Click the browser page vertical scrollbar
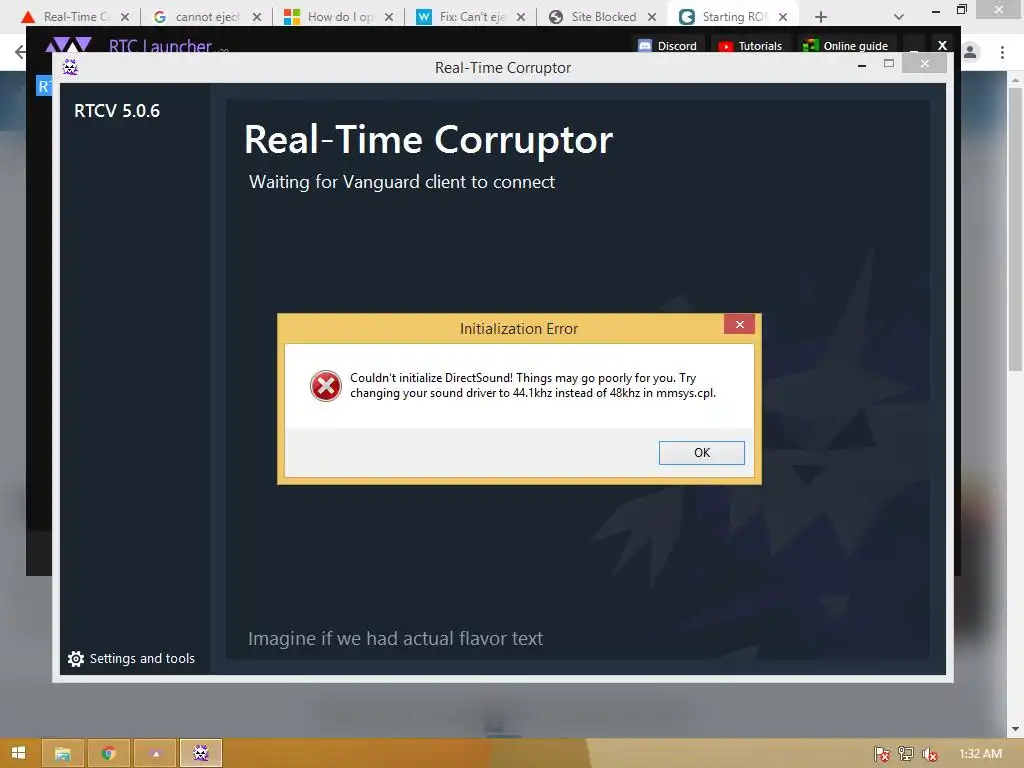The image size is (1024, 768). (x=1014, y=229)
